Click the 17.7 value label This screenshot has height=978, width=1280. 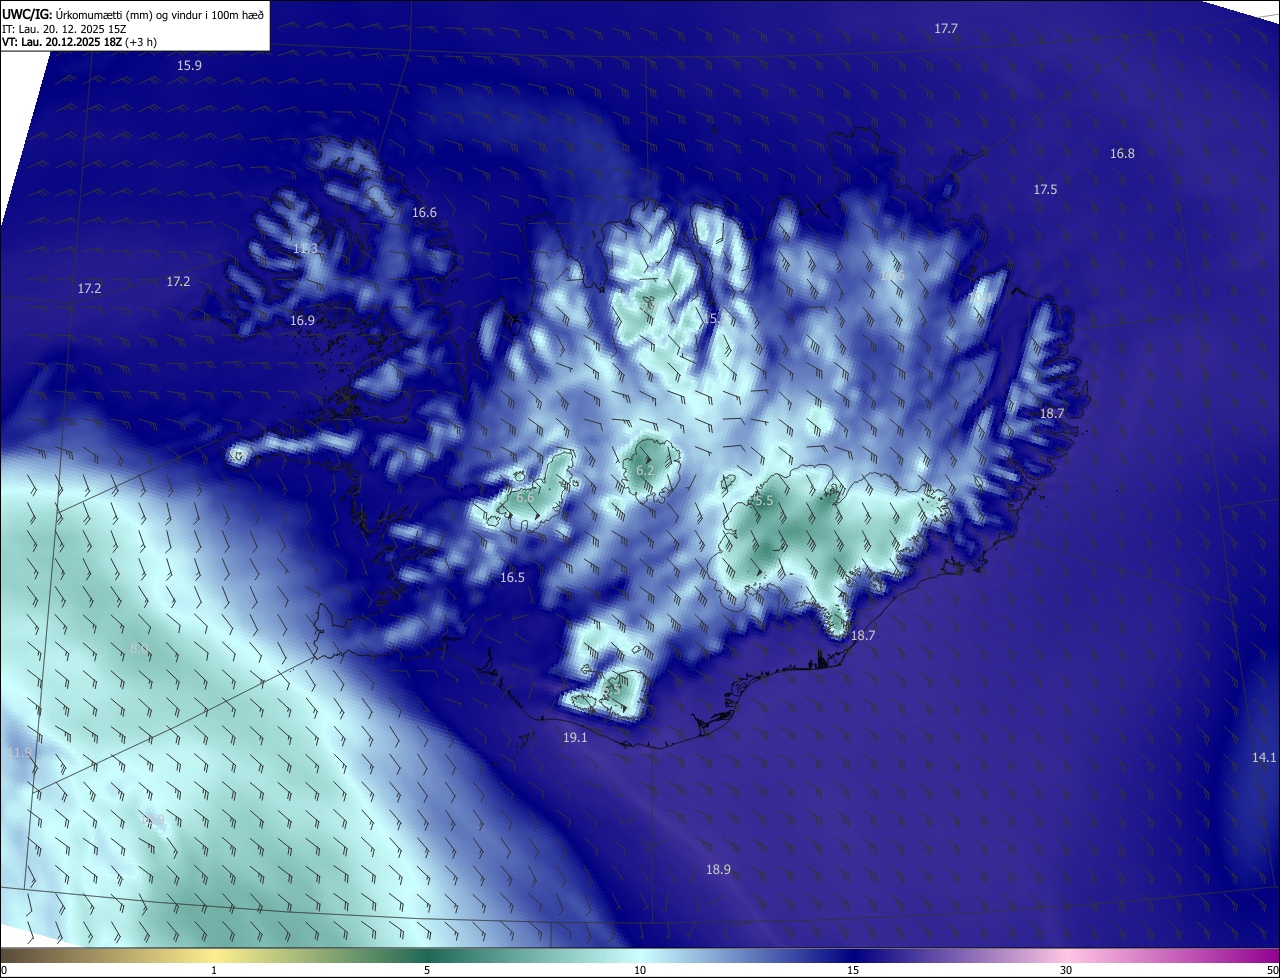pos(946,29)
